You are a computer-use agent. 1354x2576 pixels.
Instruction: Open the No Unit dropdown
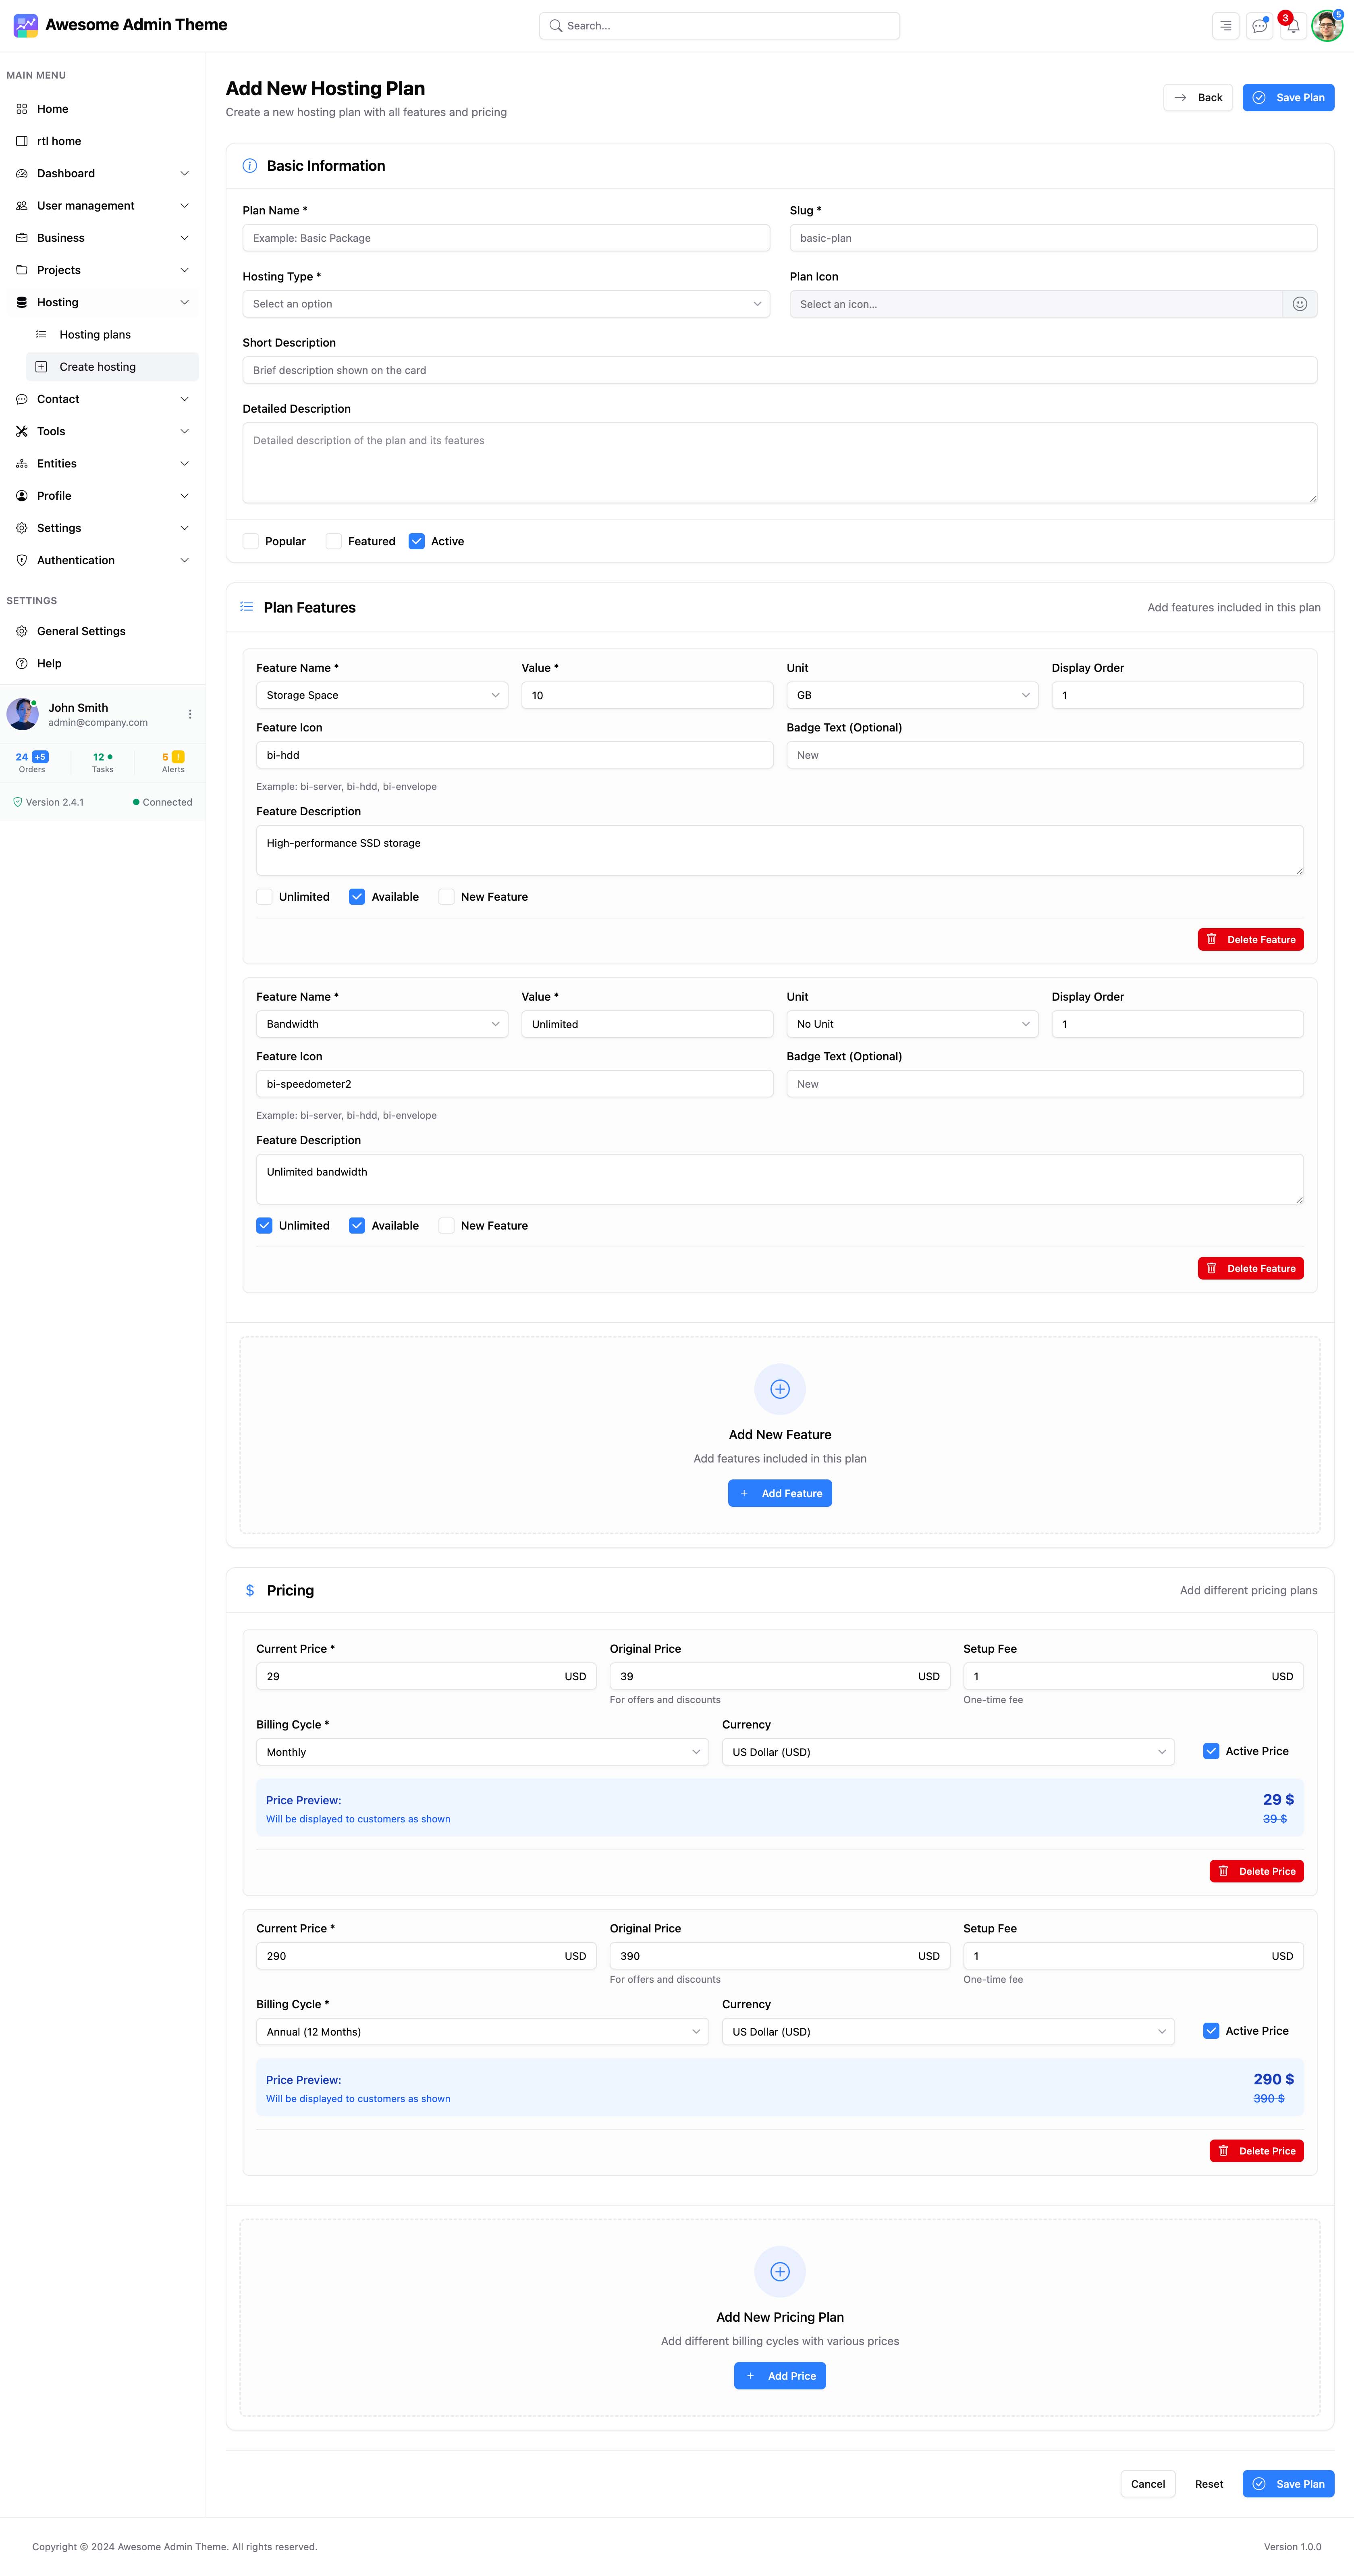[912, 1024]
